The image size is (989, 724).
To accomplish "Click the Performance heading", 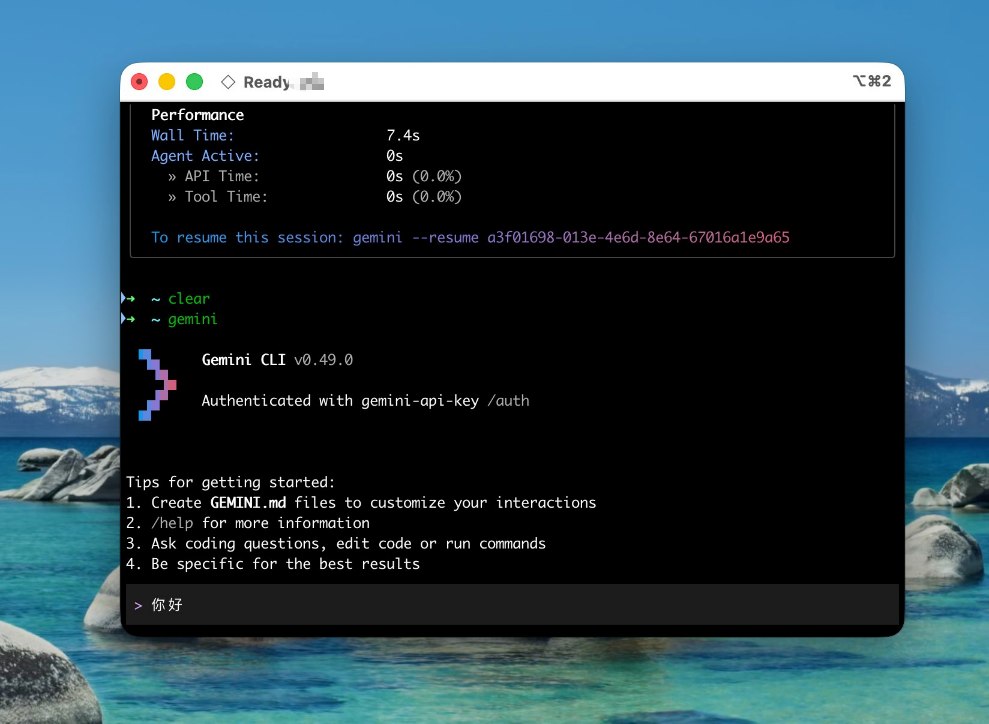I will [197, 115].
